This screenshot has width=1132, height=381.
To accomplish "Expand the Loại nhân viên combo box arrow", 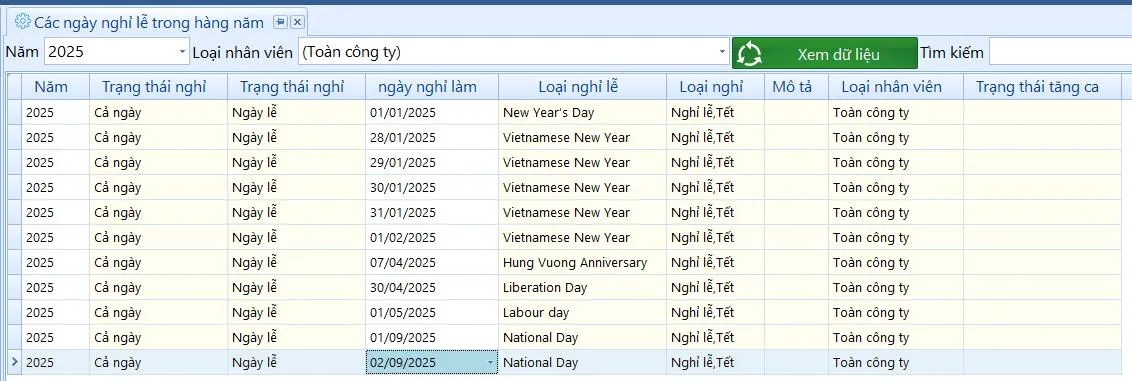I will tap(723, 52).
